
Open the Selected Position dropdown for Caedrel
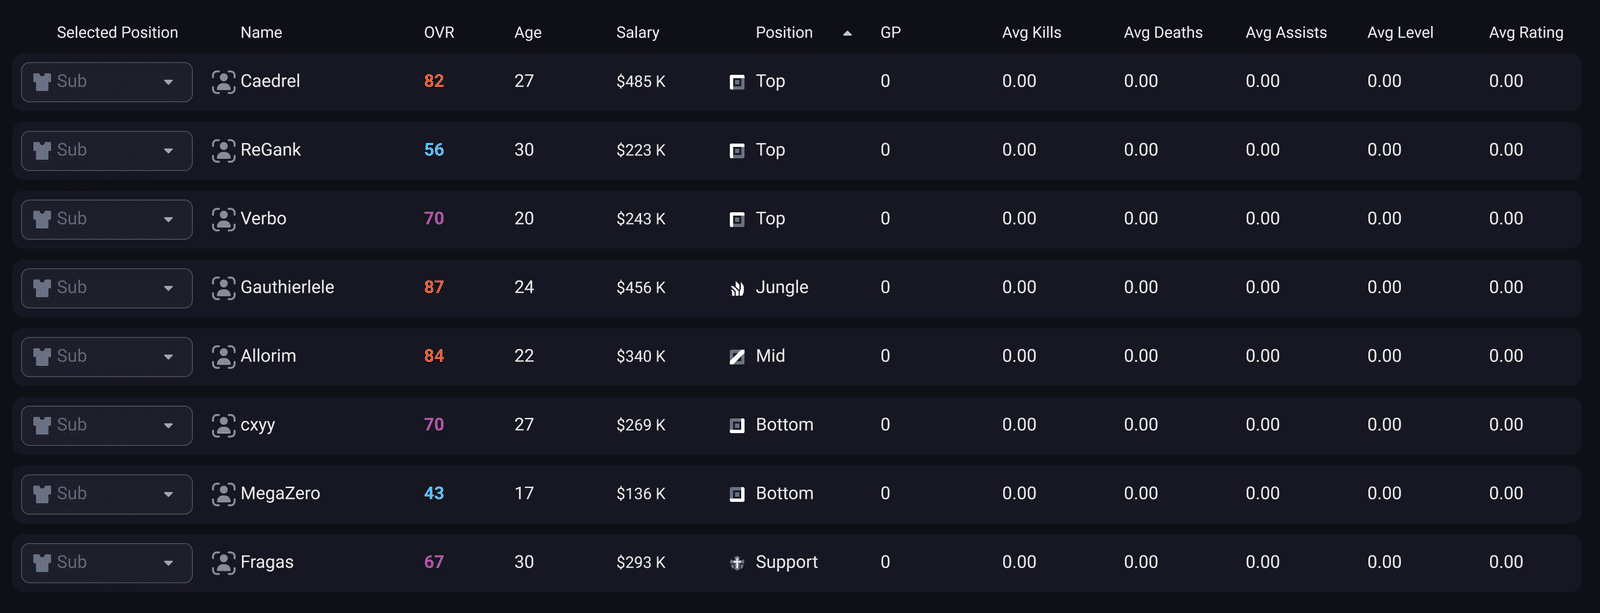point(107,82)
